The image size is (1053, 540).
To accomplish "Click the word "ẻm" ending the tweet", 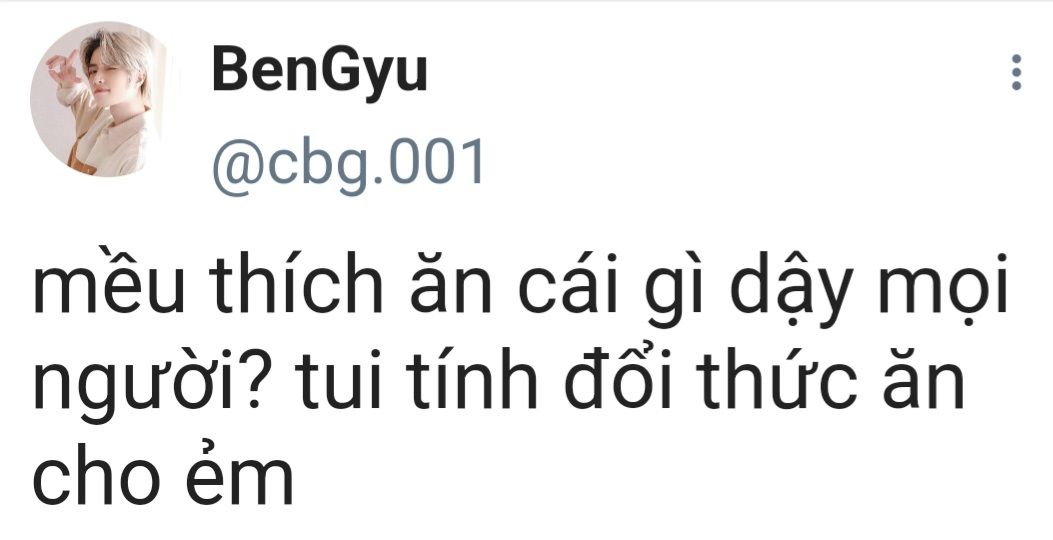I will coord(240,476).
